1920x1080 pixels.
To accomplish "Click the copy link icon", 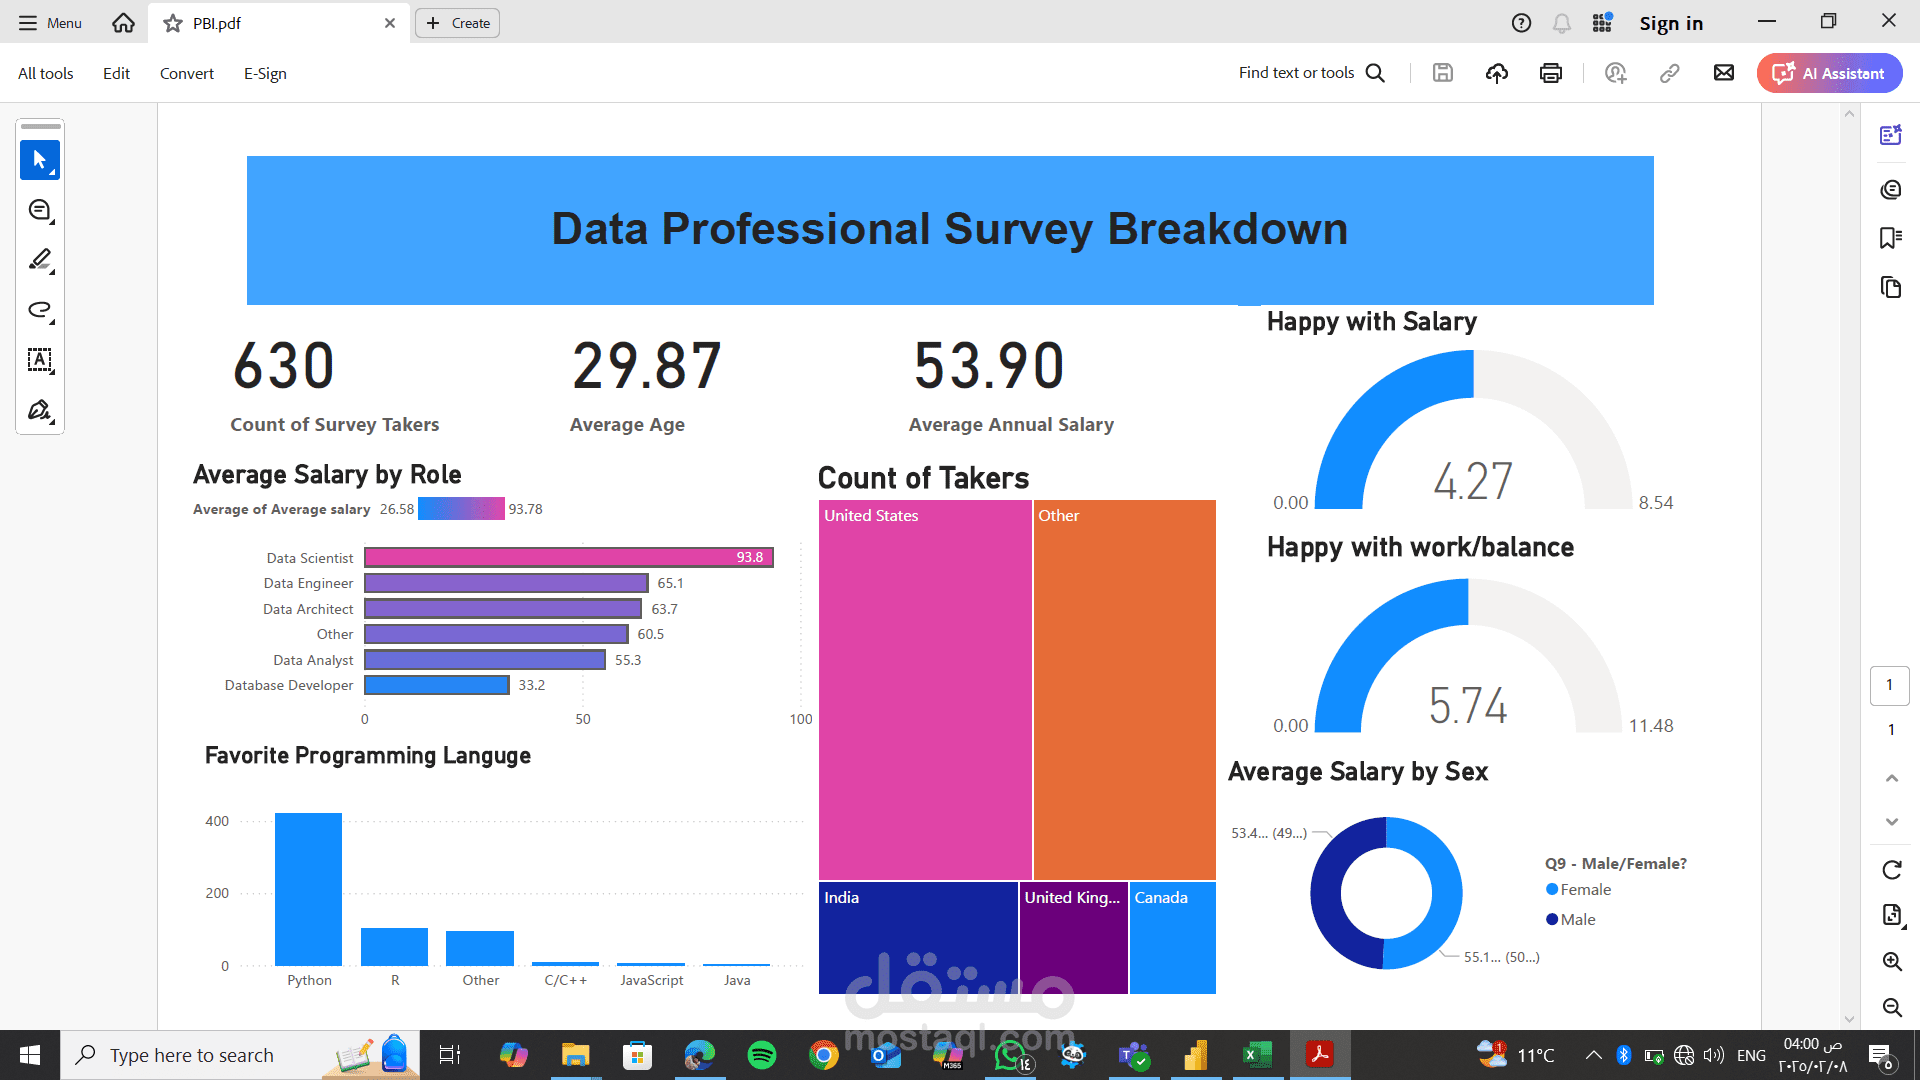I will pyautogui.click(x=1670, y=73).
